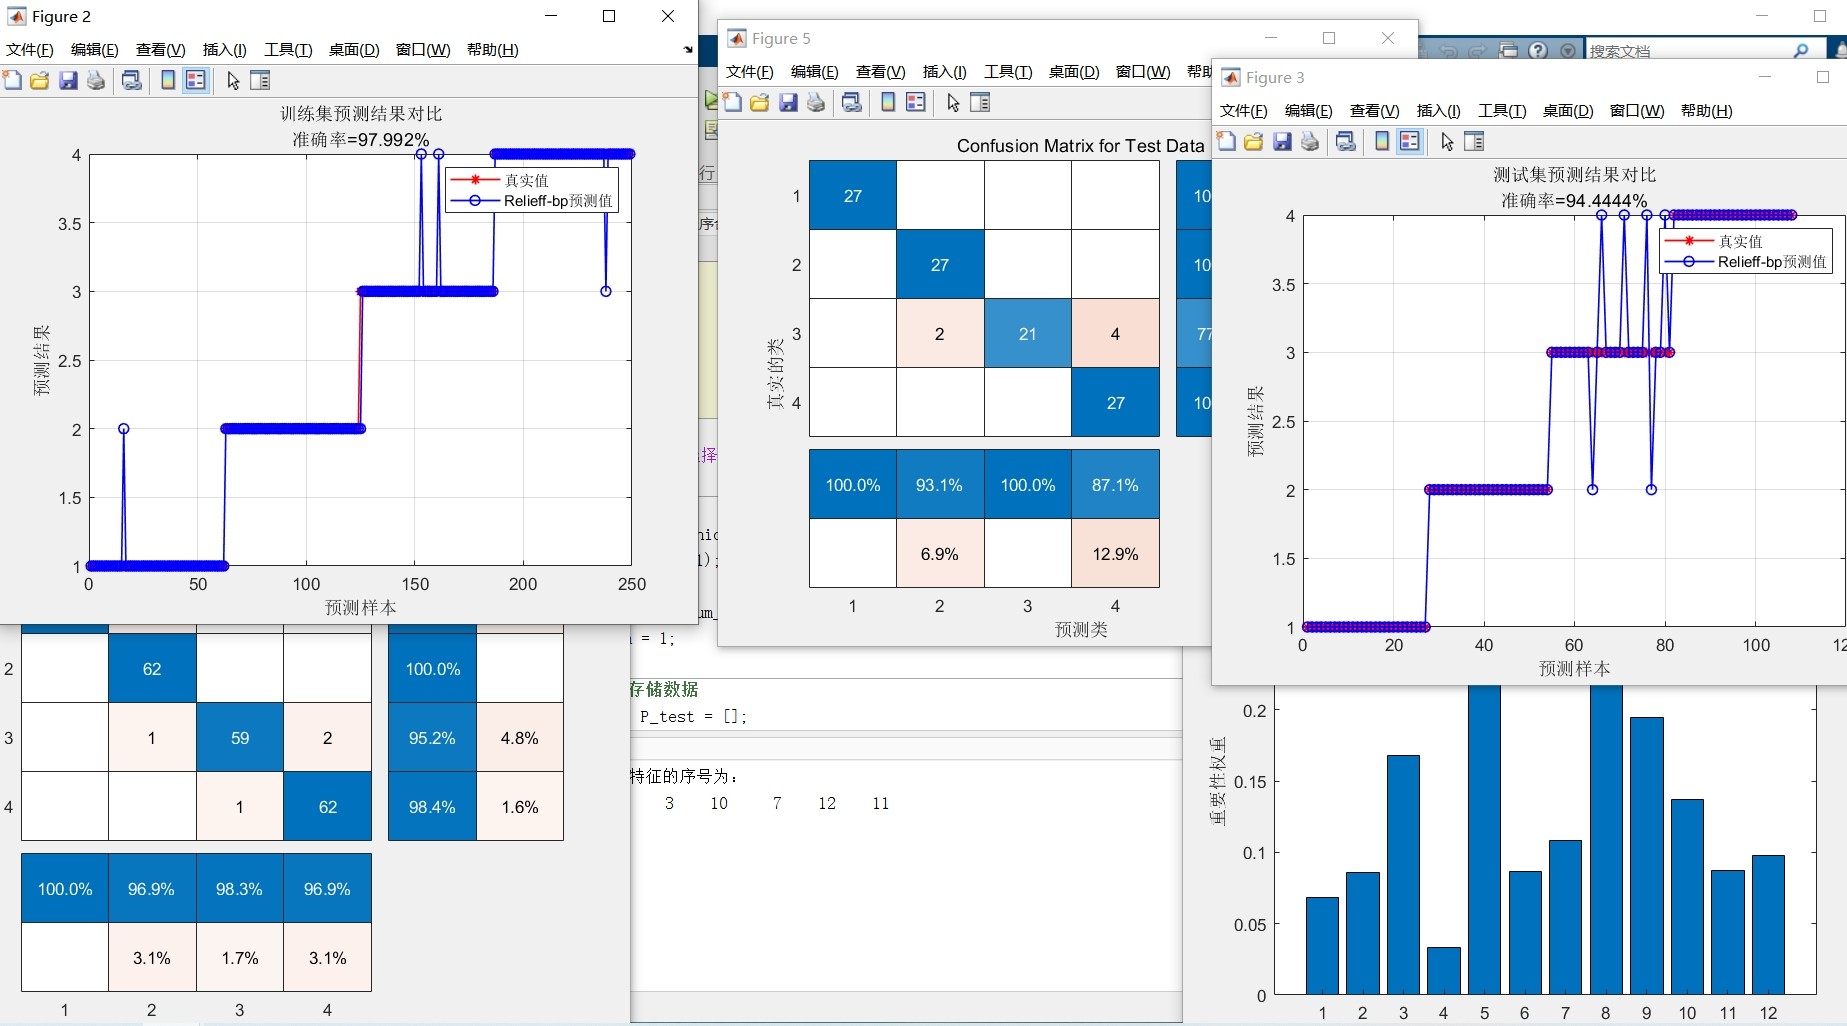
Task: Expand Figure 2 toolbar dock arrow
Action: pos(688,50)
